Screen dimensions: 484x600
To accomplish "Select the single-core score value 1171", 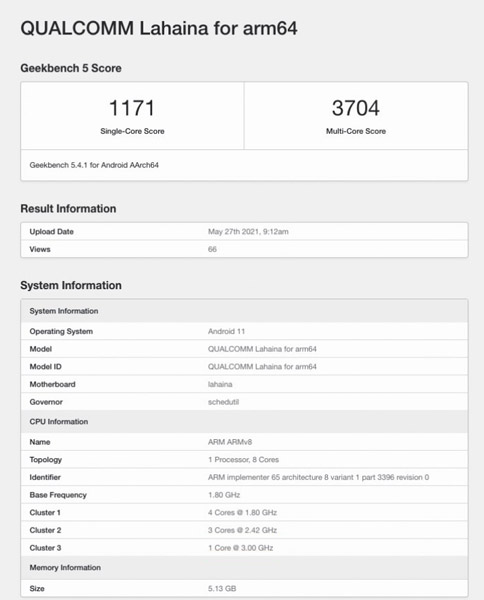I will point(132,108).
